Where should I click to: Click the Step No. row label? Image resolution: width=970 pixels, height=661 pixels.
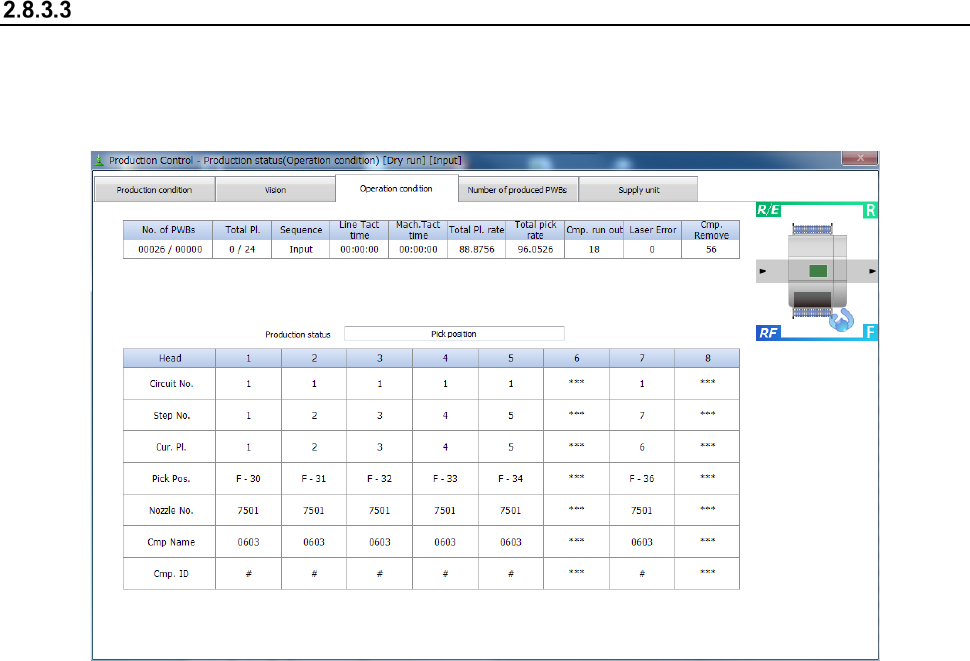coord(171,416)
